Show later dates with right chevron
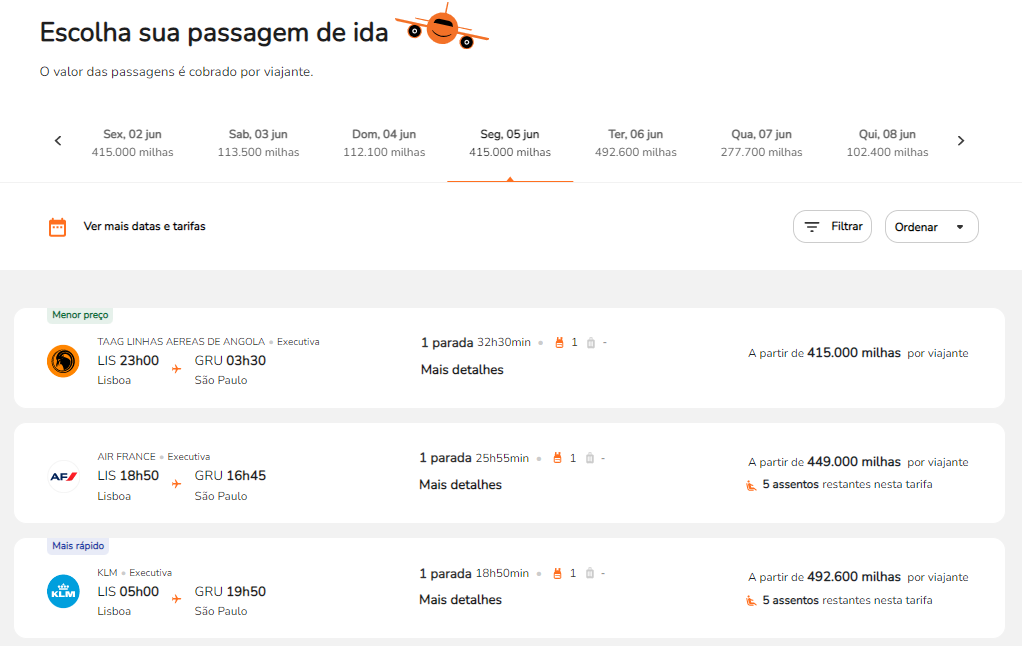Image resolution: width=1022 pixels, height=646 pixels. 961,141
